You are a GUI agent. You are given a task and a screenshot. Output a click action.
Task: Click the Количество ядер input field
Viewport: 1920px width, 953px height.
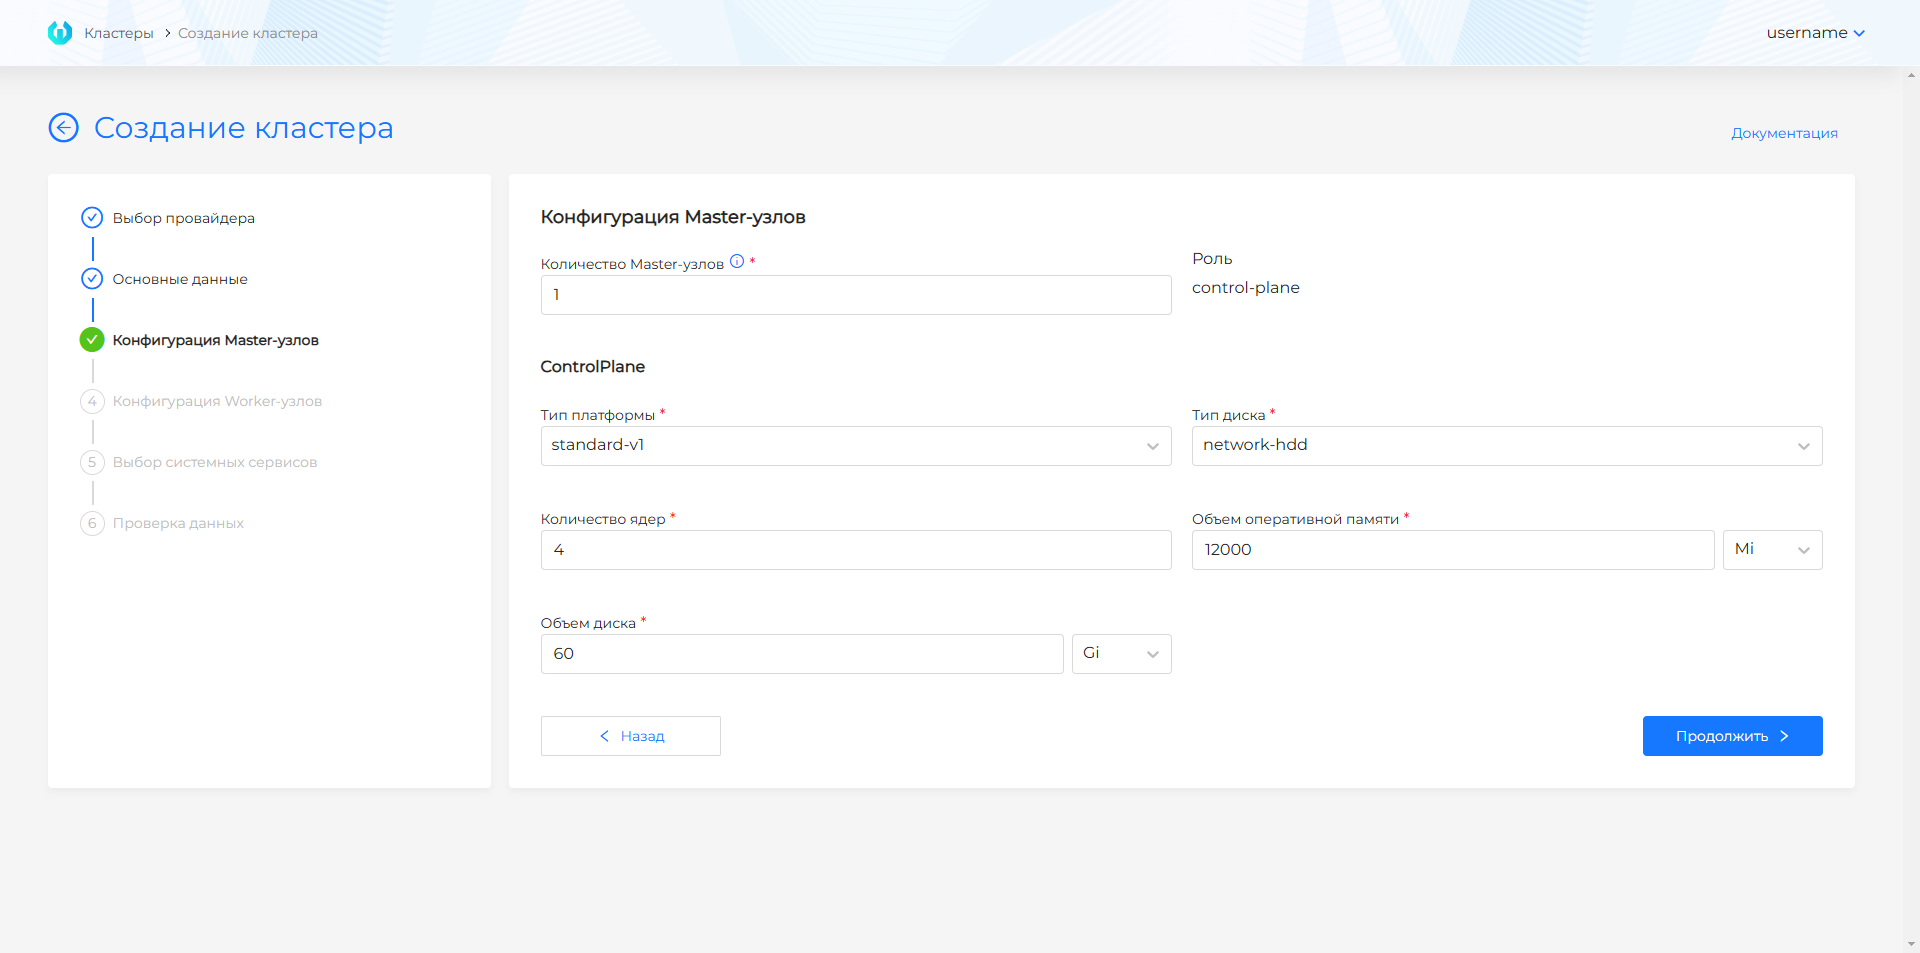(x=855, y=550)
